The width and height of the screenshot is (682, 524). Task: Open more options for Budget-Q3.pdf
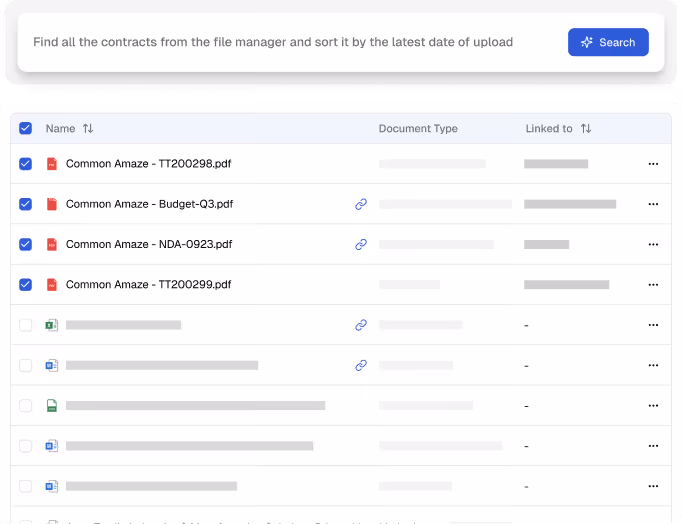(x=653, y=204)
